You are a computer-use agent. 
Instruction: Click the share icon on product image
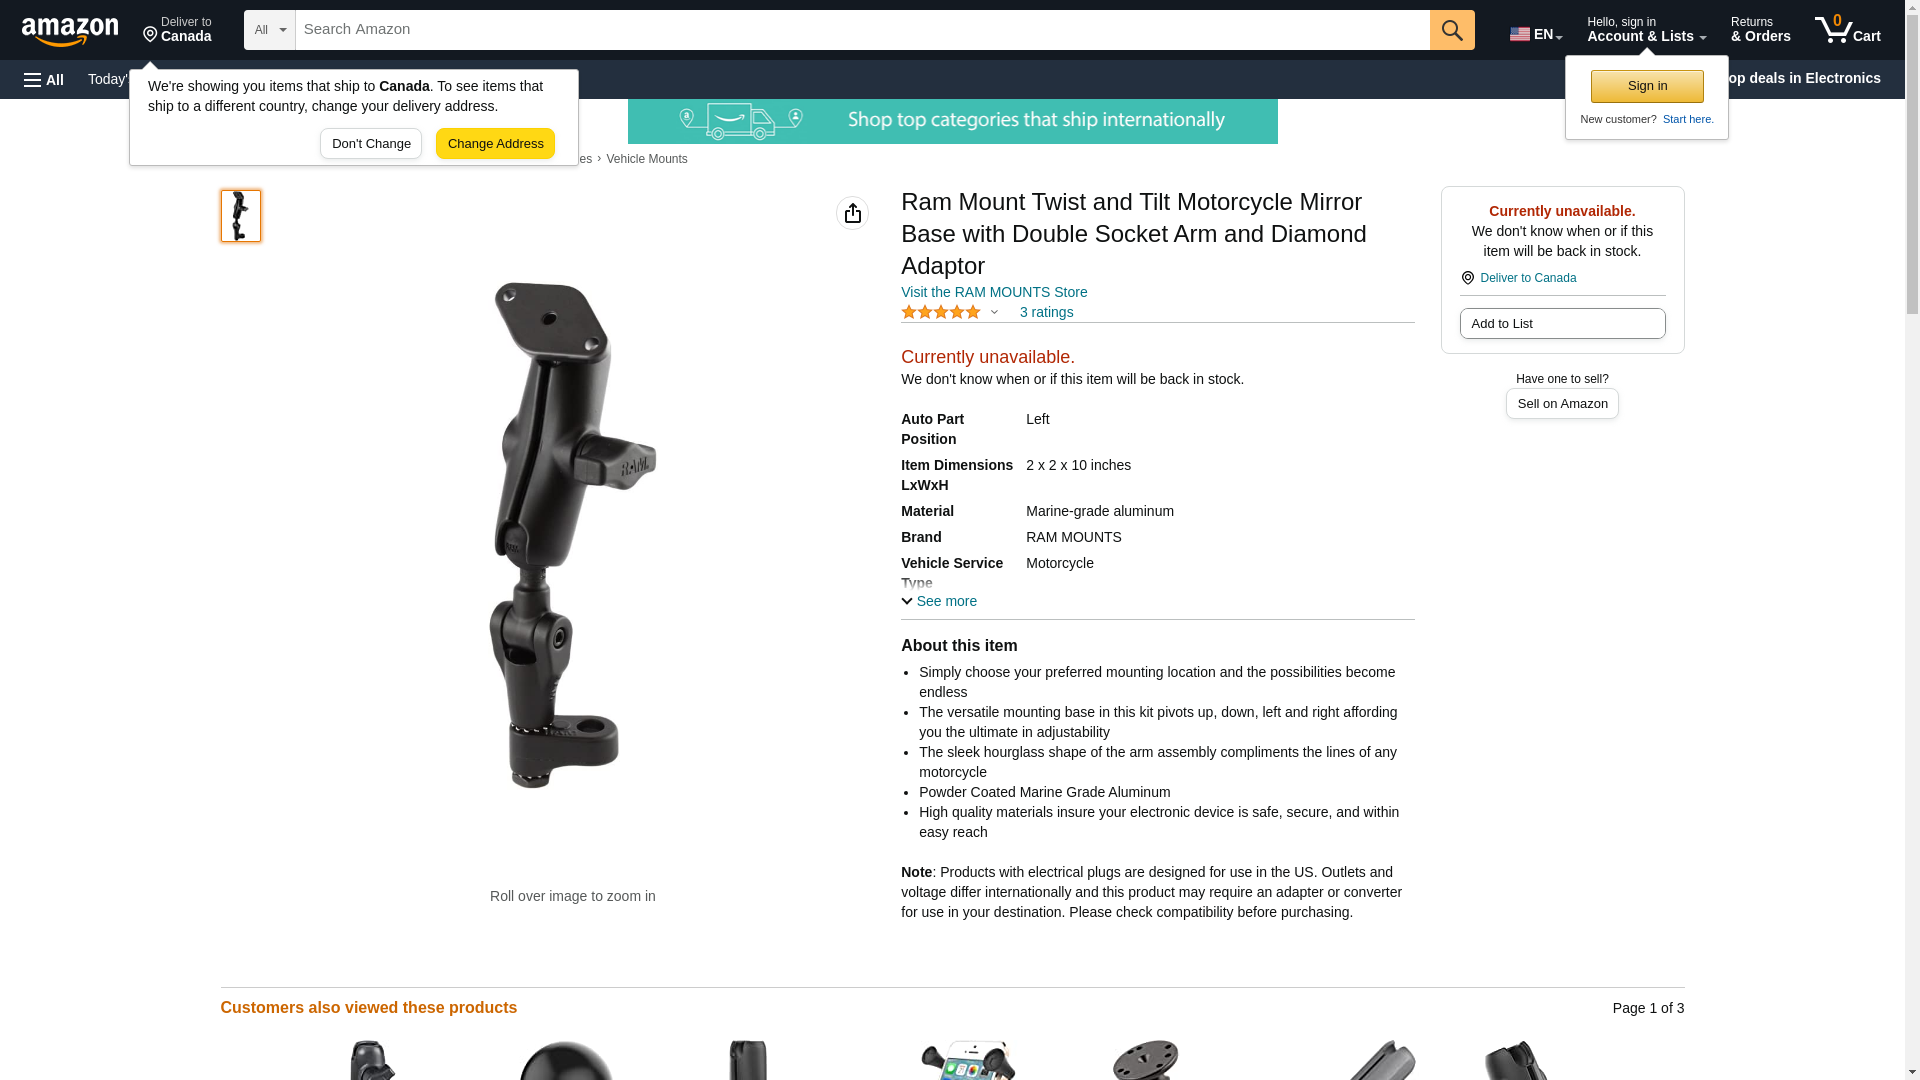click(x=852, y=213)
